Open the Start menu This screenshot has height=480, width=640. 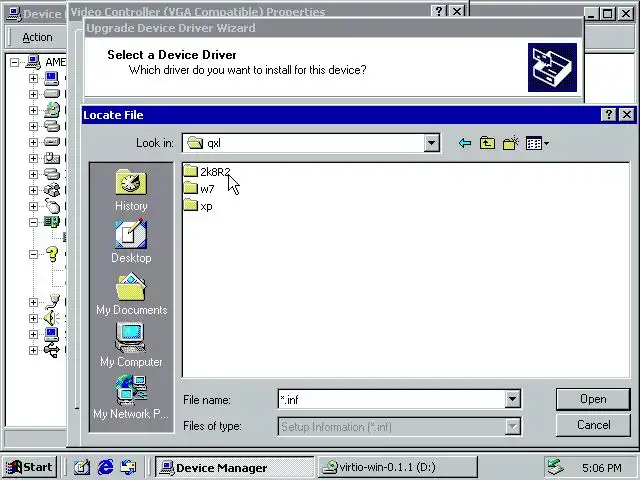pyautogui.click(x=29, y=467)
